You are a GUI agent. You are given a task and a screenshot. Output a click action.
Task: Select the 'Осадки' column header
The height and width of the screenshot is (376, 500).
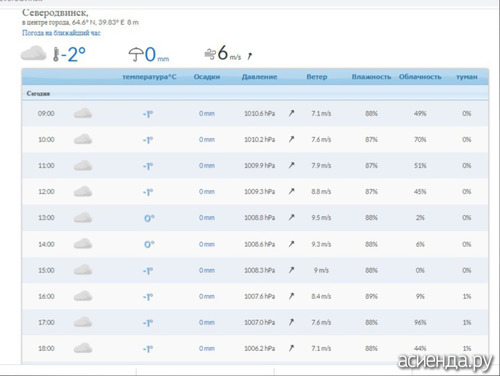coord(207,77)
